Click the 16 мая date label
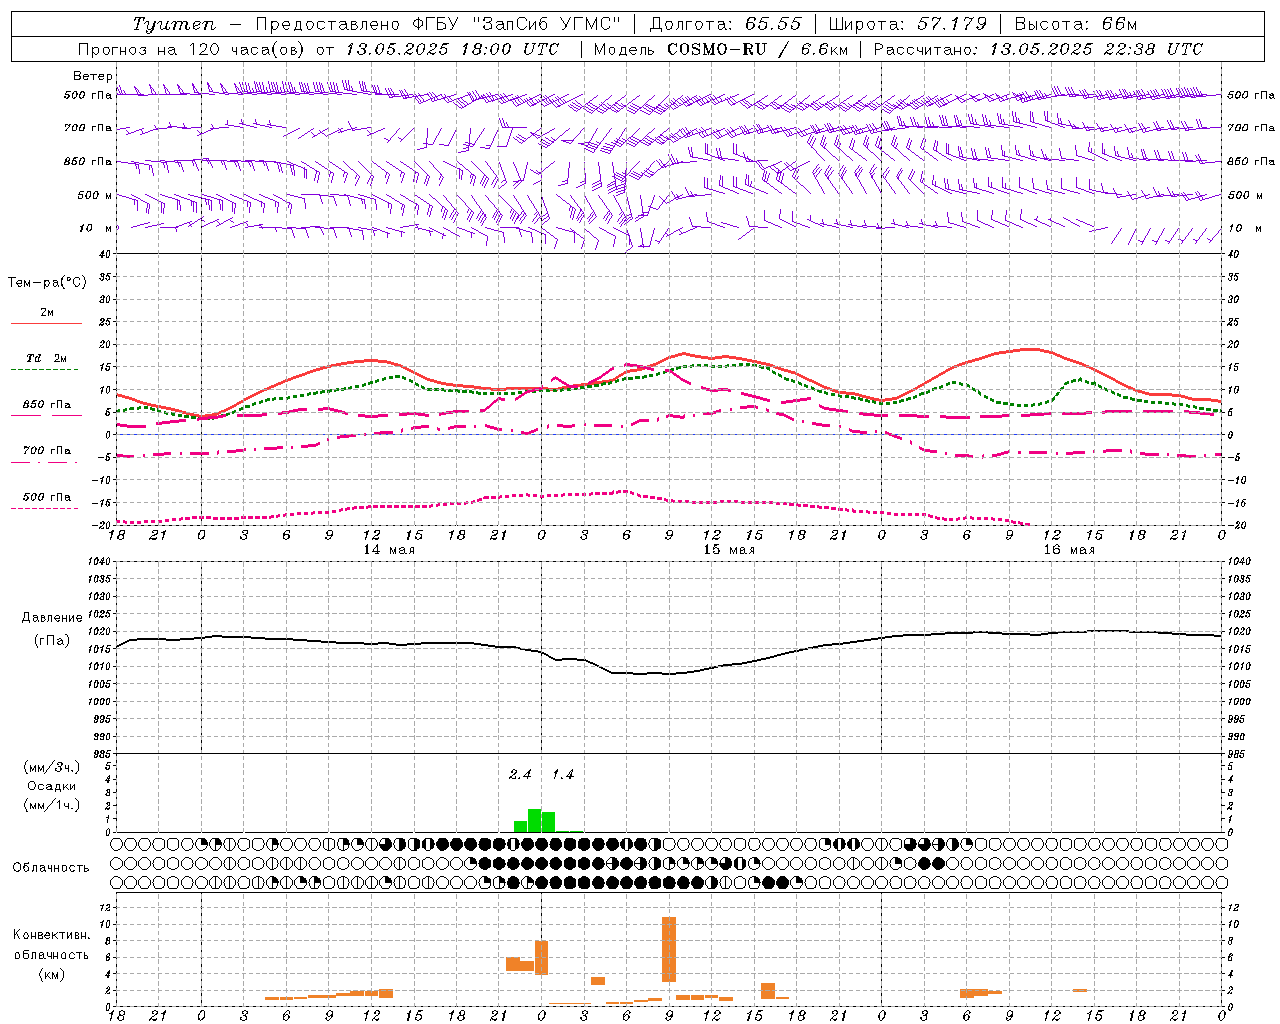Image resolution: width=1280 pixels, height=1024 pixels. (x=1068, y=550)
